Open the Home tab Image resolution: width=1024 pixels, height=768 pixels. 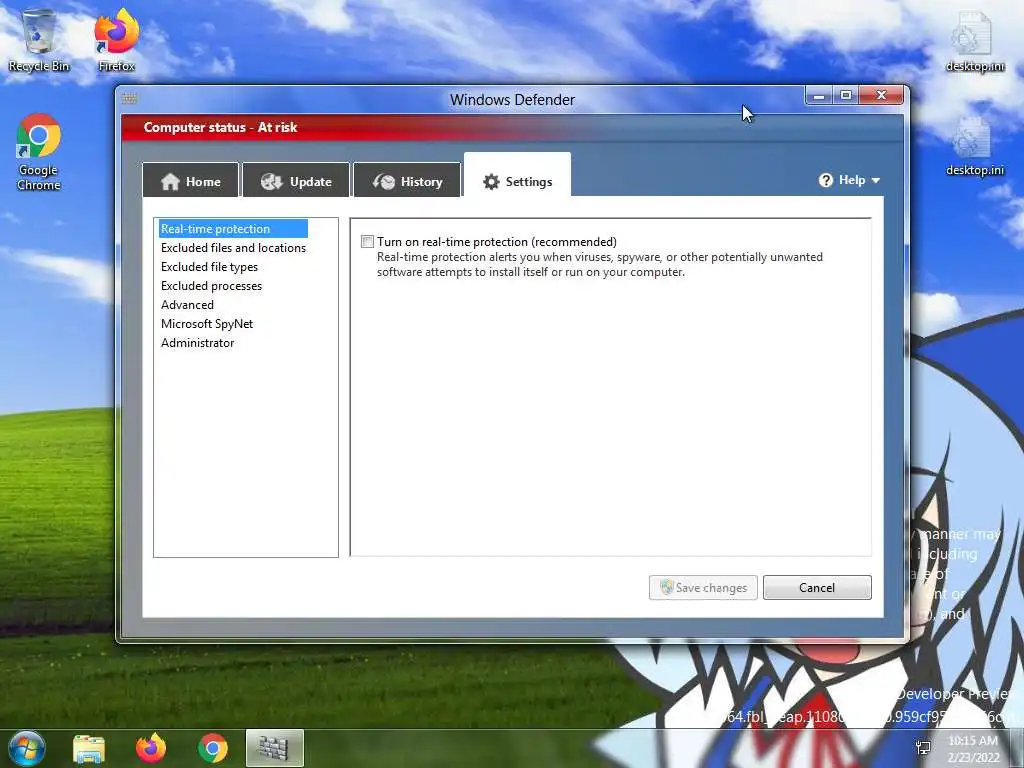[191, 181]
